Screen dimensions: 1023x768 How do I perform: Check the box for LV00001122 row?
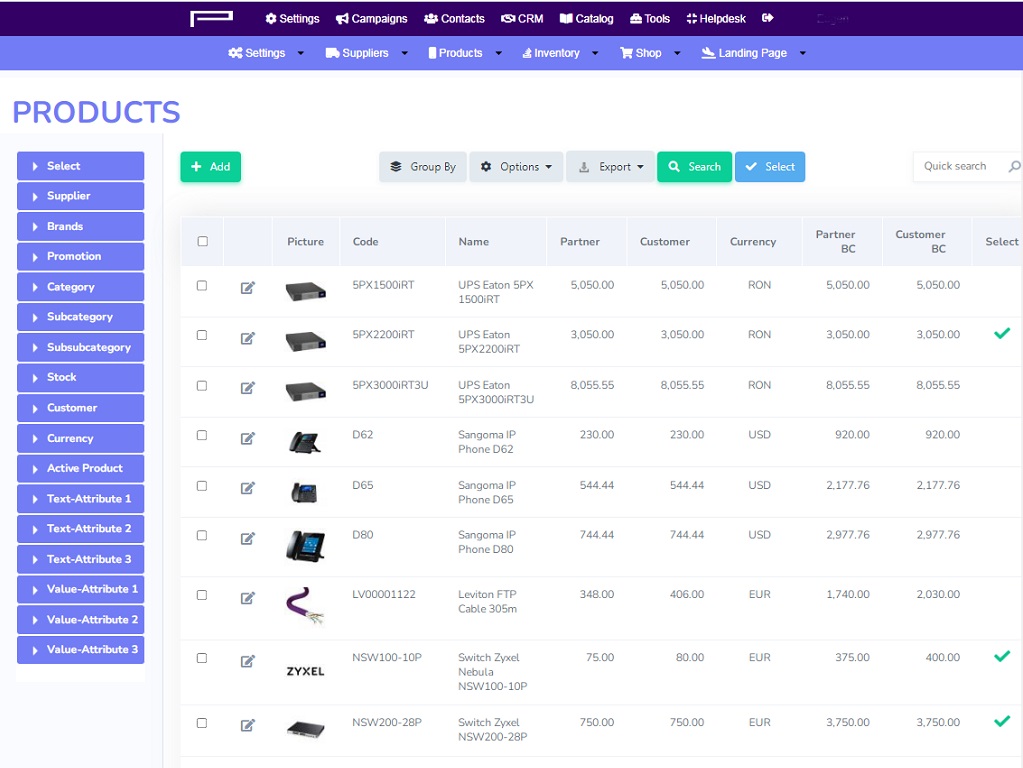click(202, 595)
